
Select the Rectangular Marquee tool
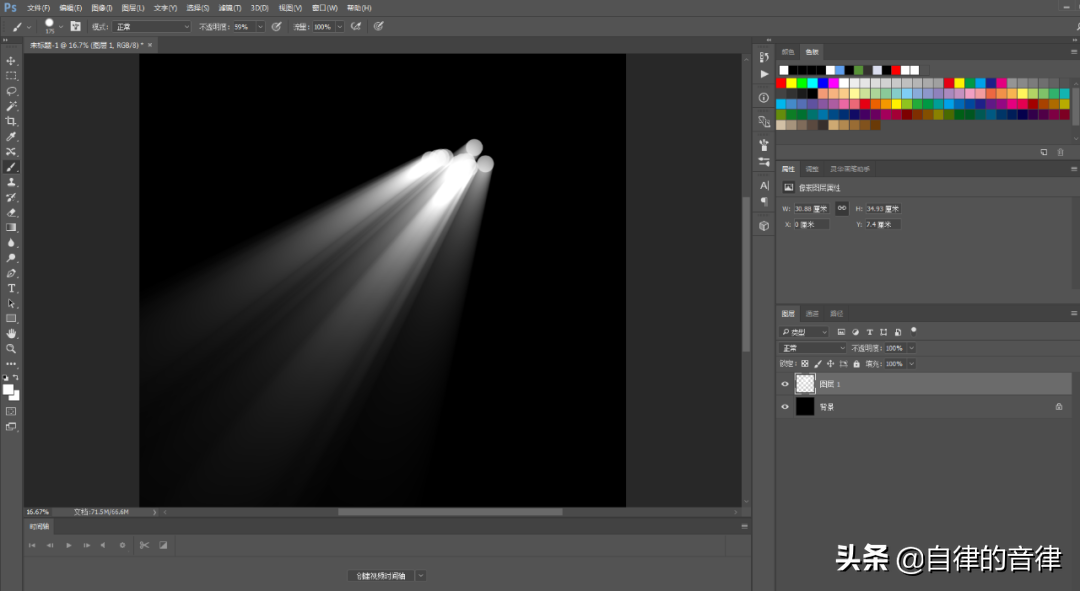tap(11, 76)
